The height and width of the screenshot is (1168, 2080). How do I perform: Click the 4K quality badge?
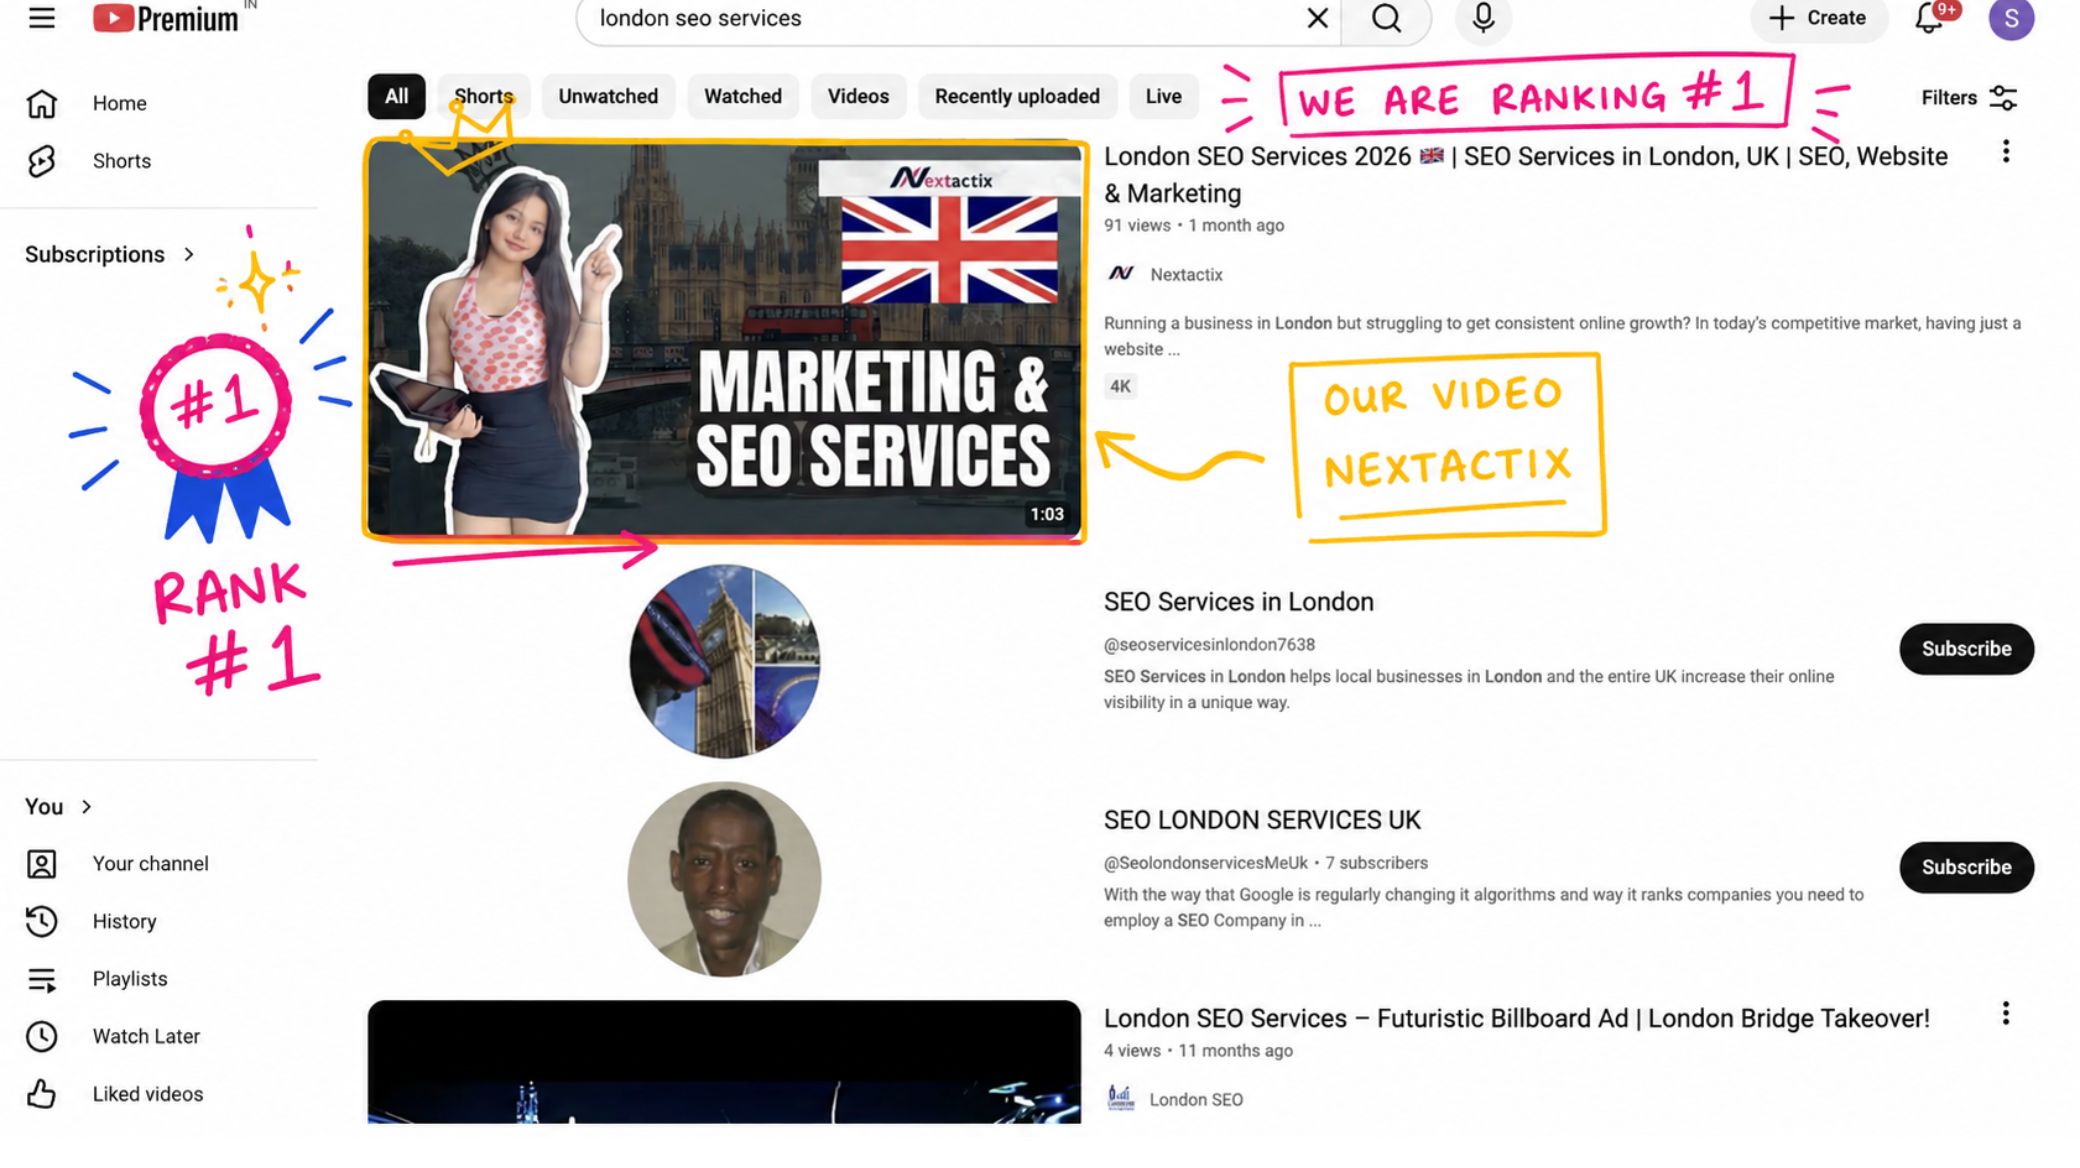pyautogui.click(x=1120, y=387)
